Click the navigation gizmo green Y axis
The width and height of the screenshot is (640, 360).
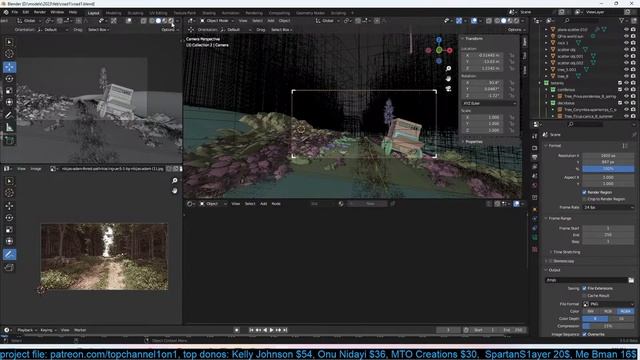click(x=439, y=50)
